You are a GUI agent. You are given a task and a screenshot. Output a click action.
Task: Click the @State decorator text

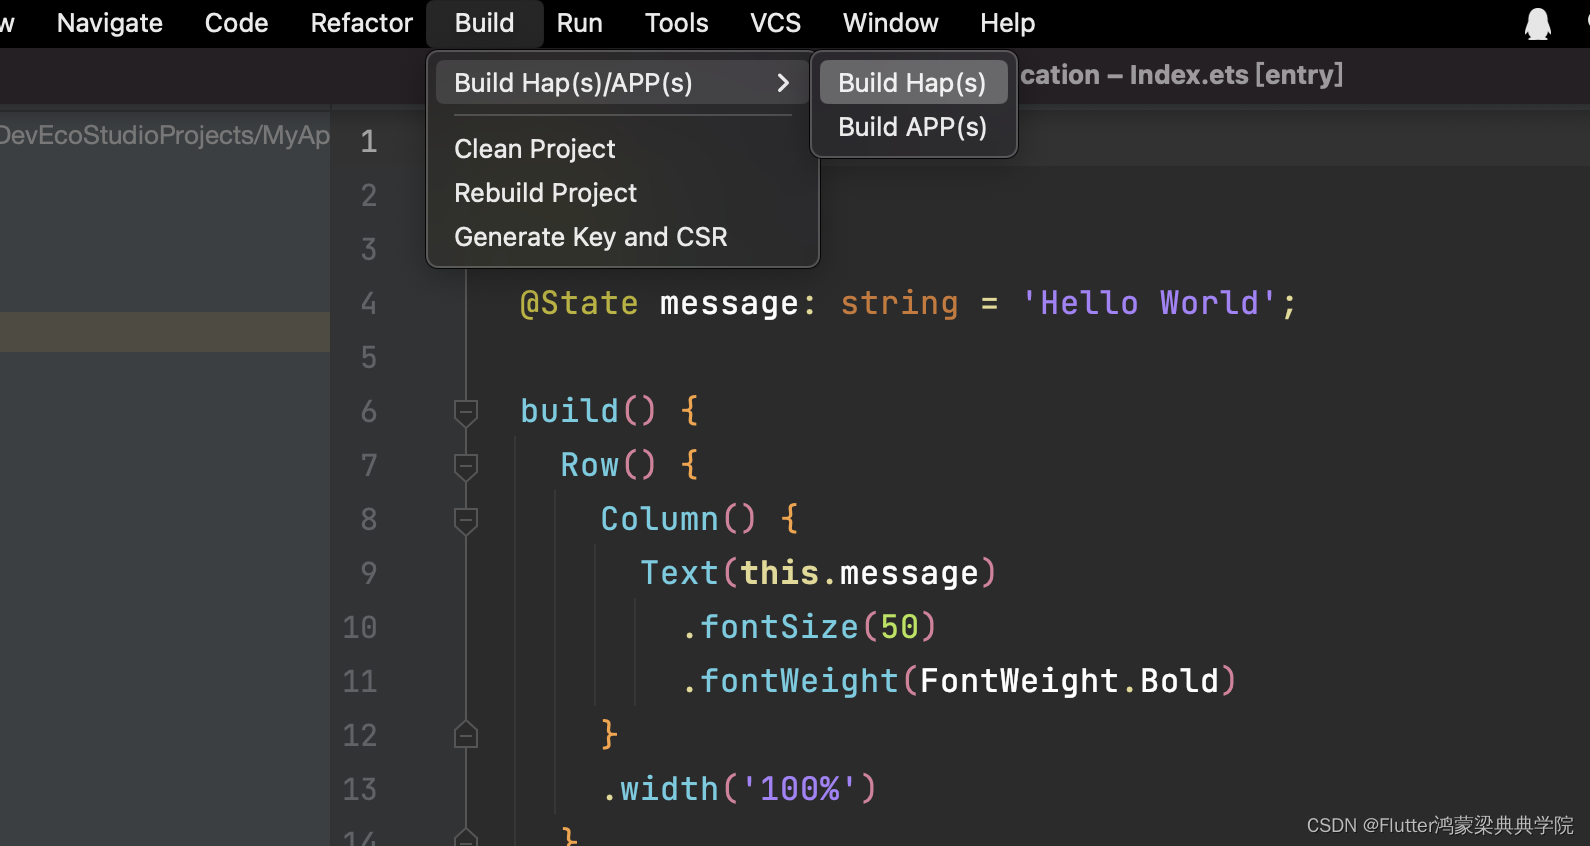coord(579,303)
